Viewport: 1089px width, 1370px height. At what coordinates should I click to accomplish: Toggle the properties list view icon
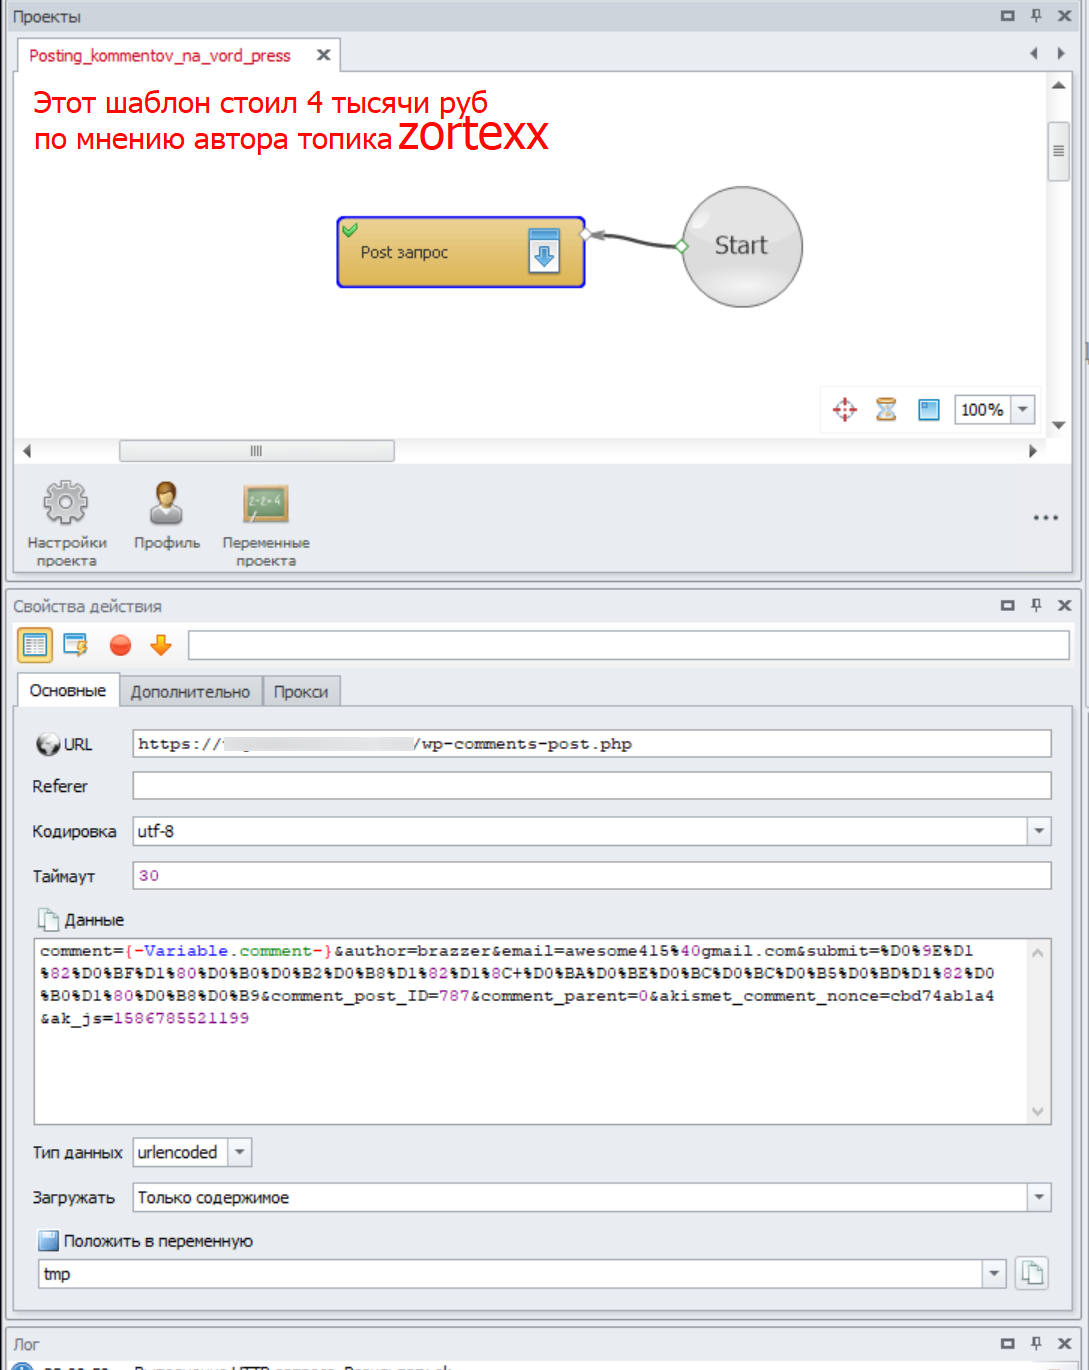point(35,646)
